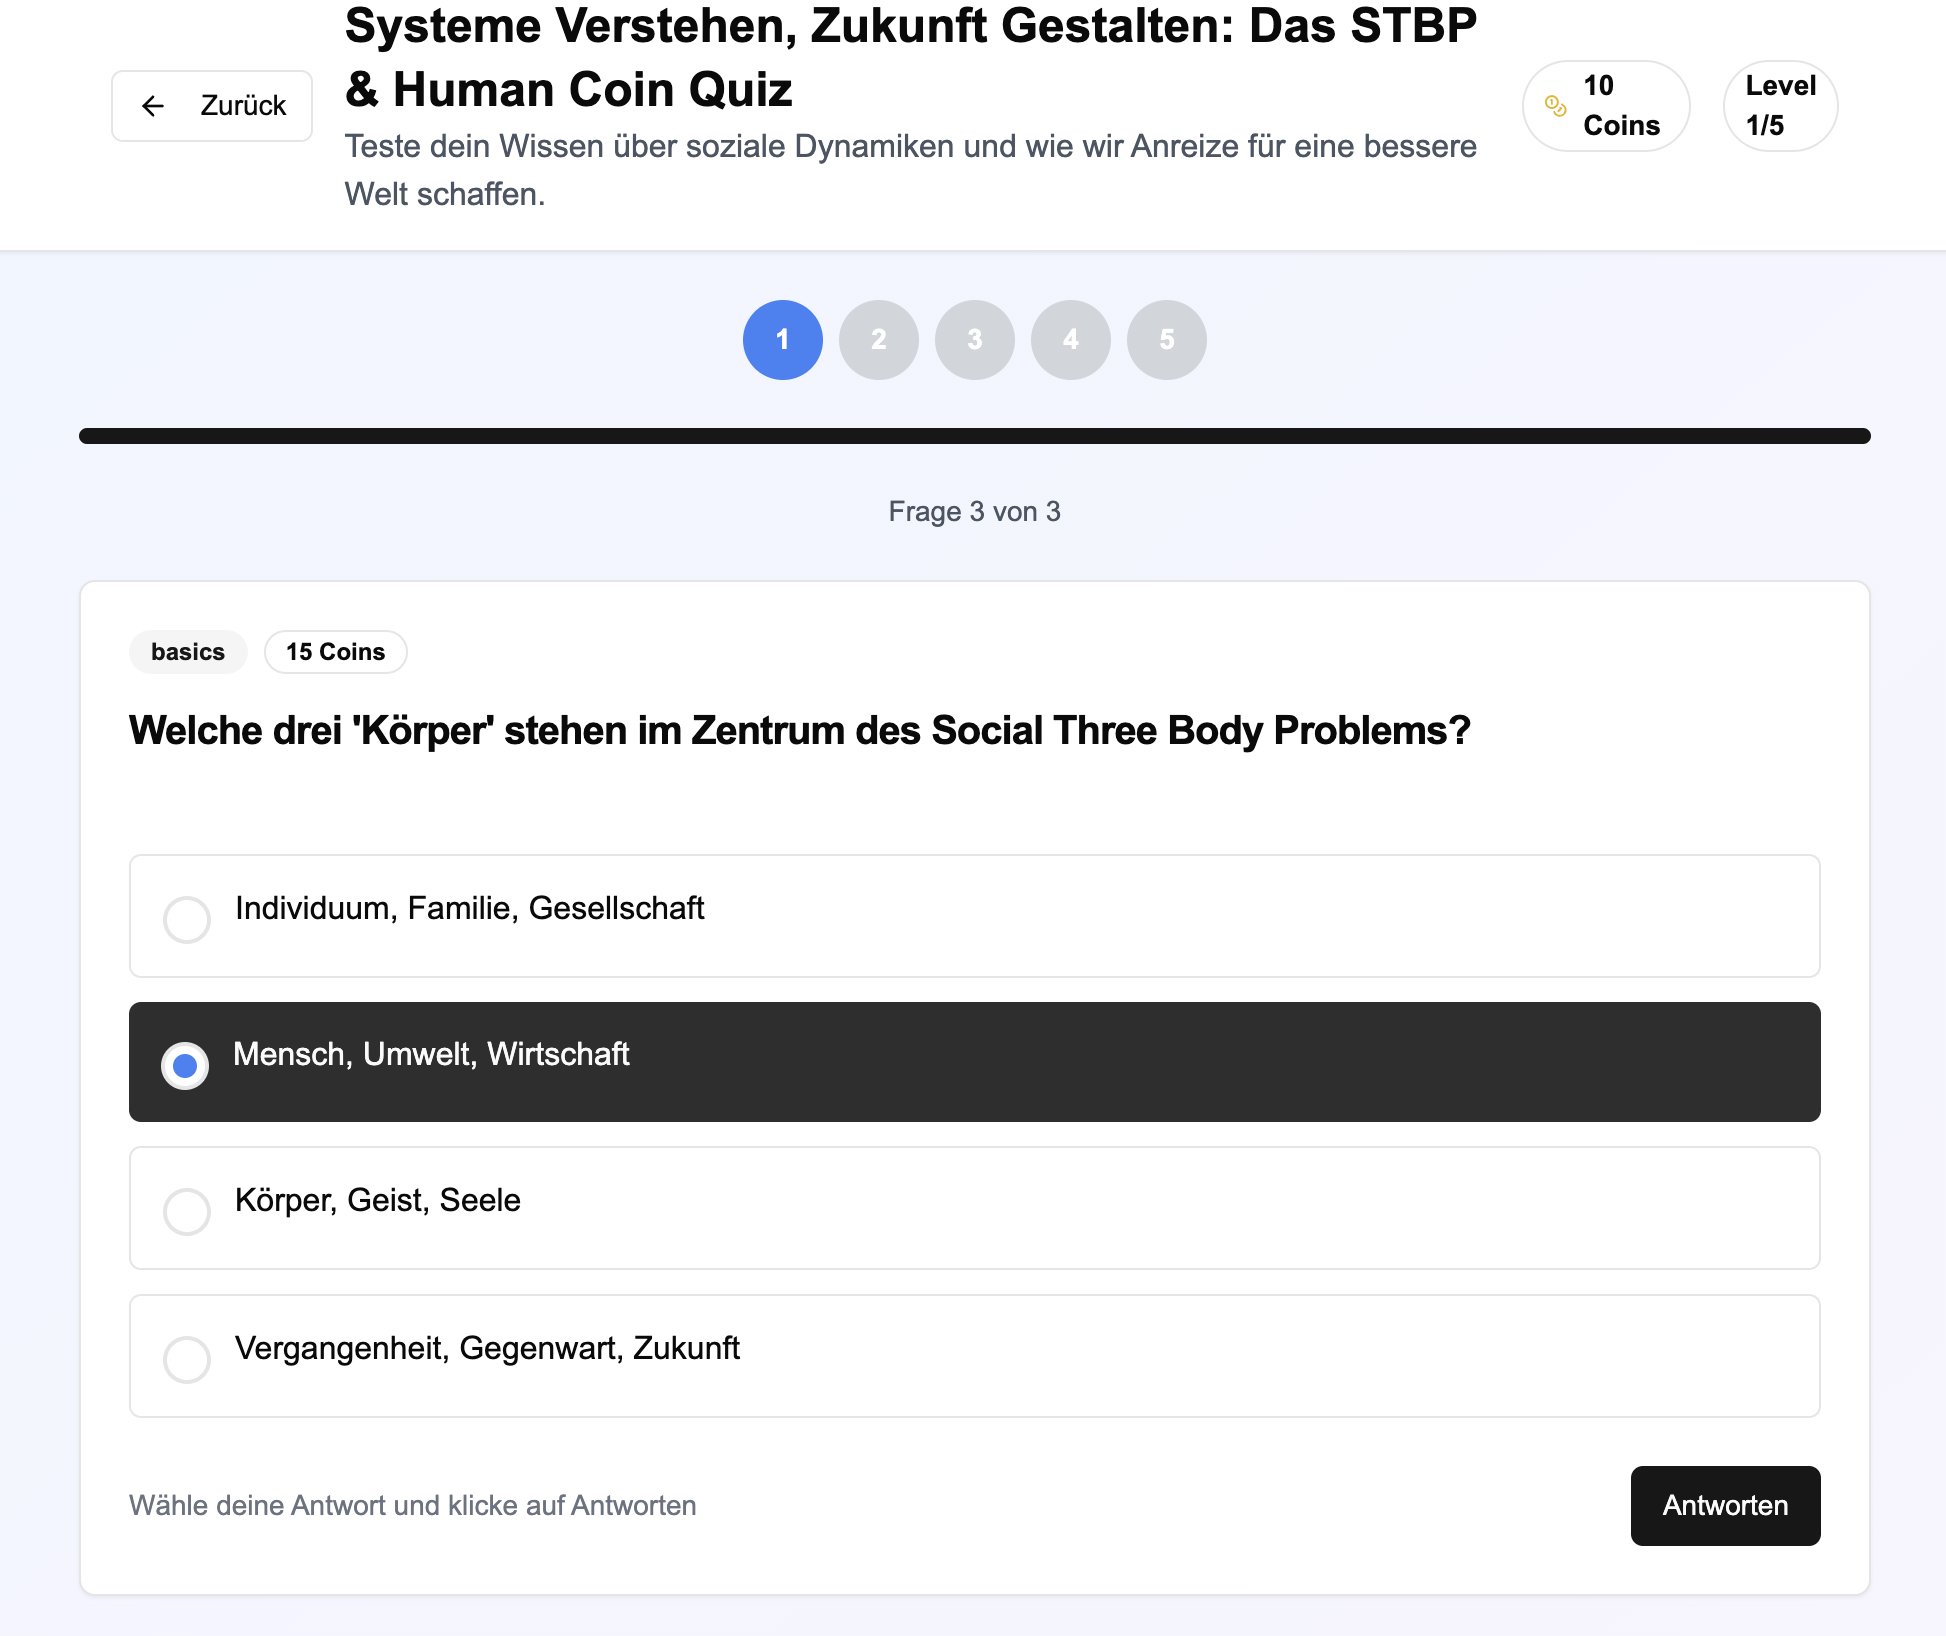The image size is (1946, 1636).
Task: Click answer text 'Körper, Geist, Seele'
Action: (378, 1200)
